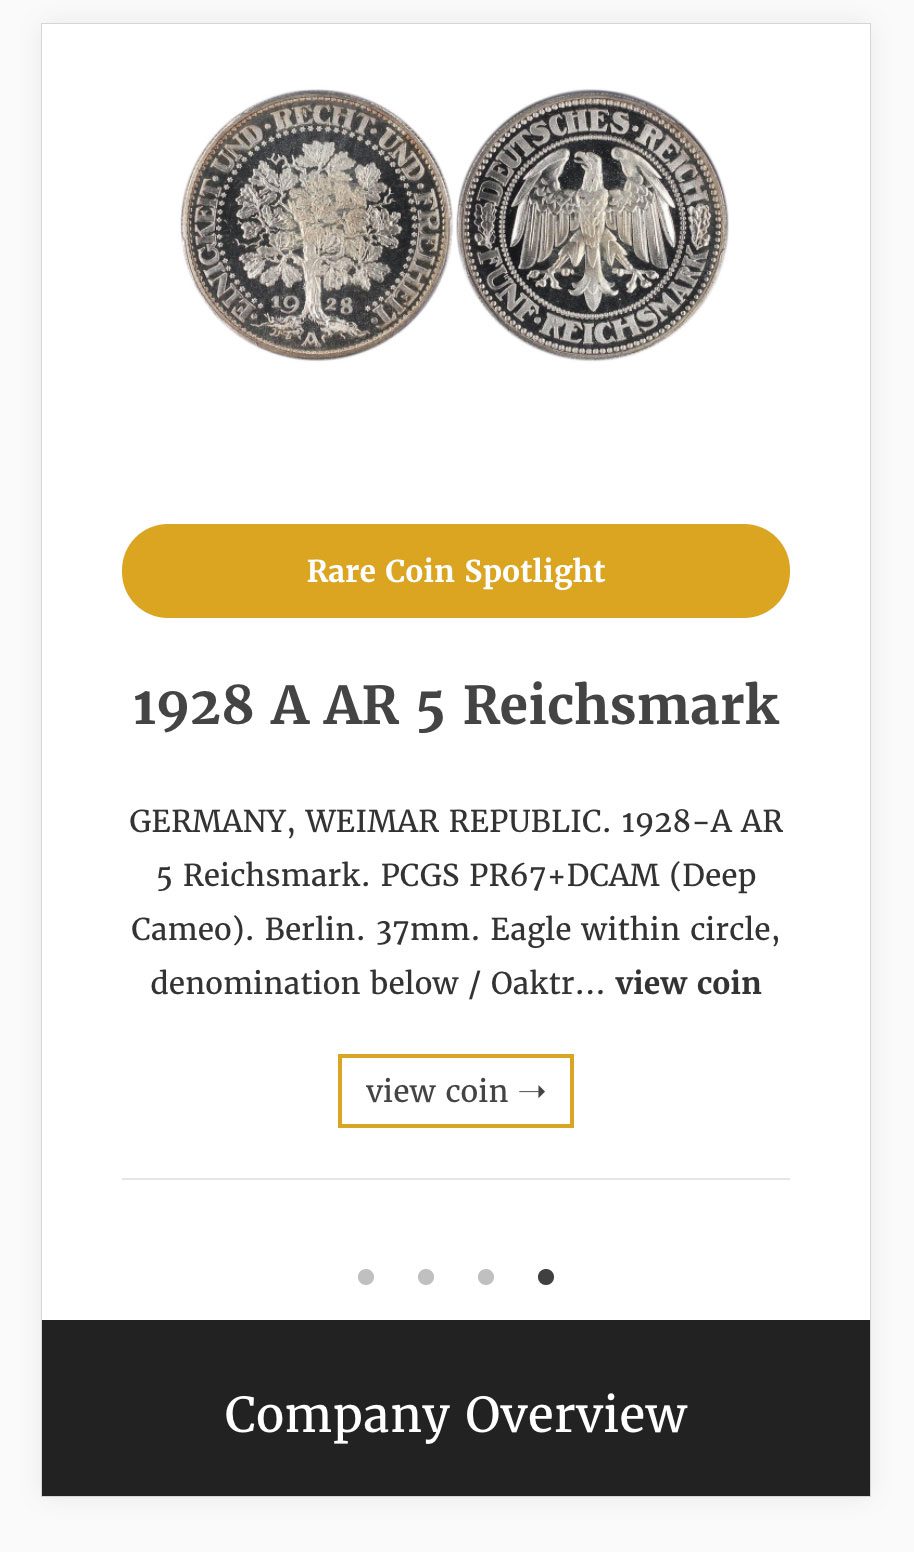Click the bold inline "view coin" link
Screen dimensions: 914x1552
click(688, 983)
